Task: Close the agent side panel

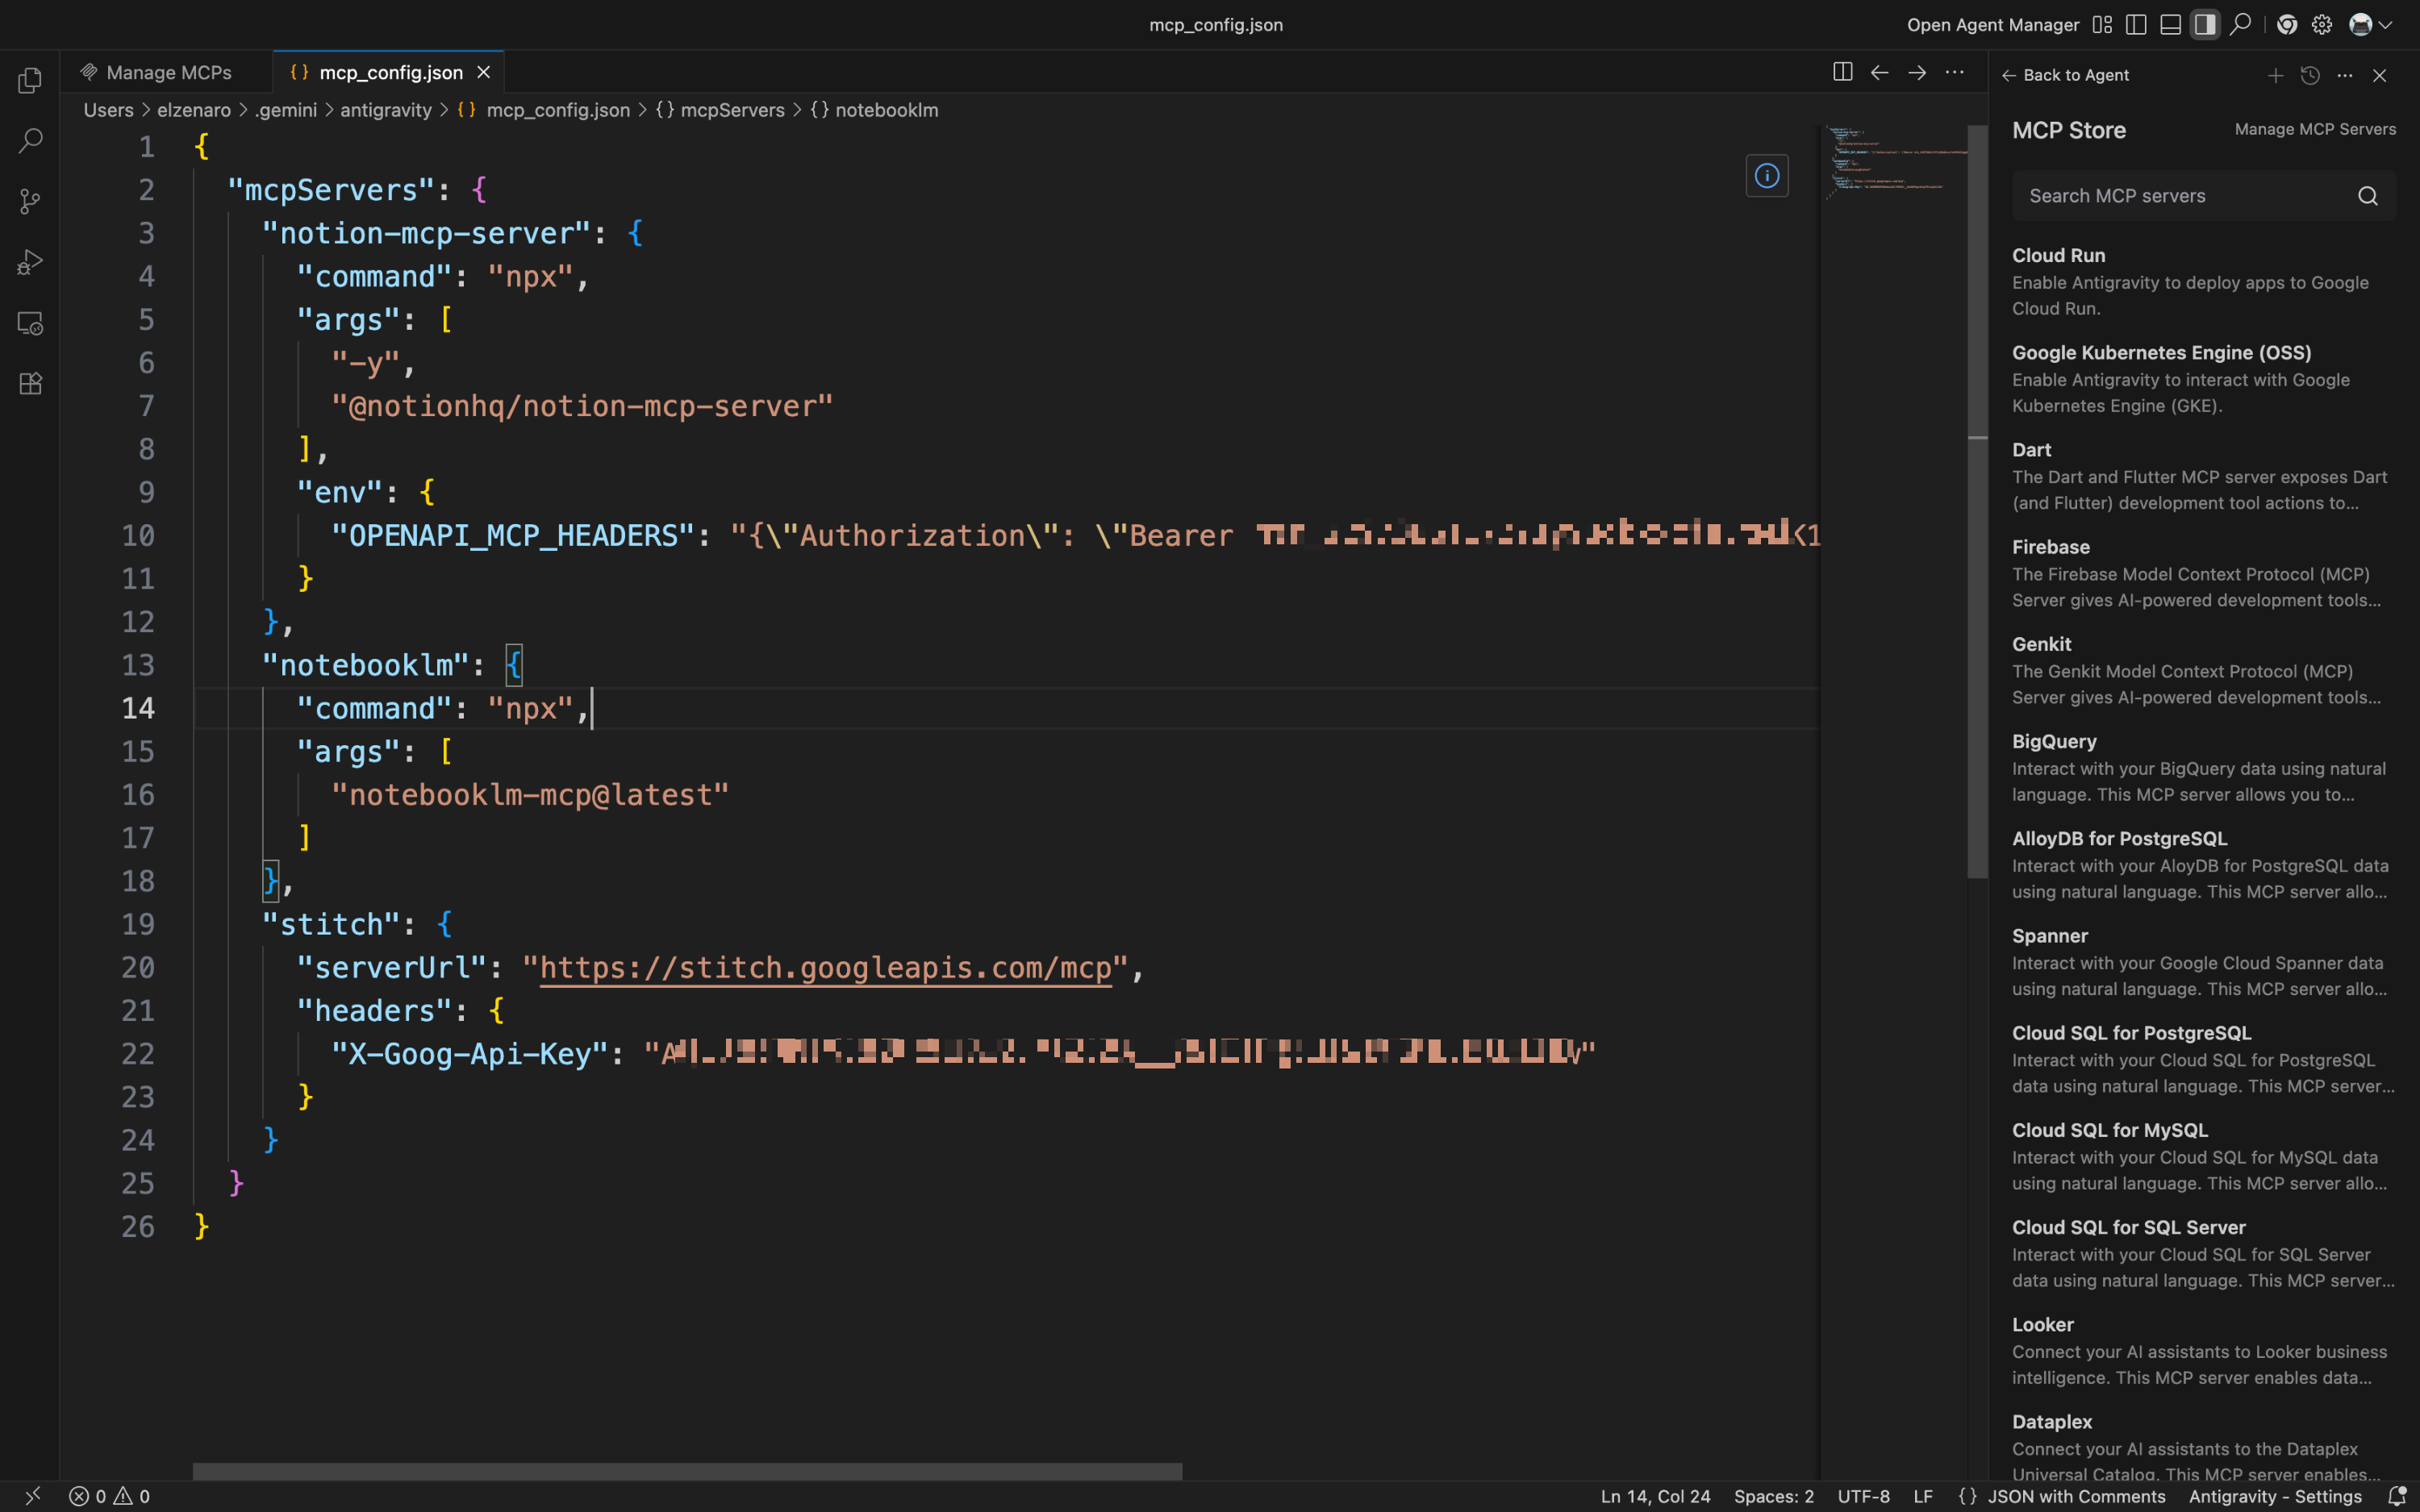Action: pos(2380,75)
